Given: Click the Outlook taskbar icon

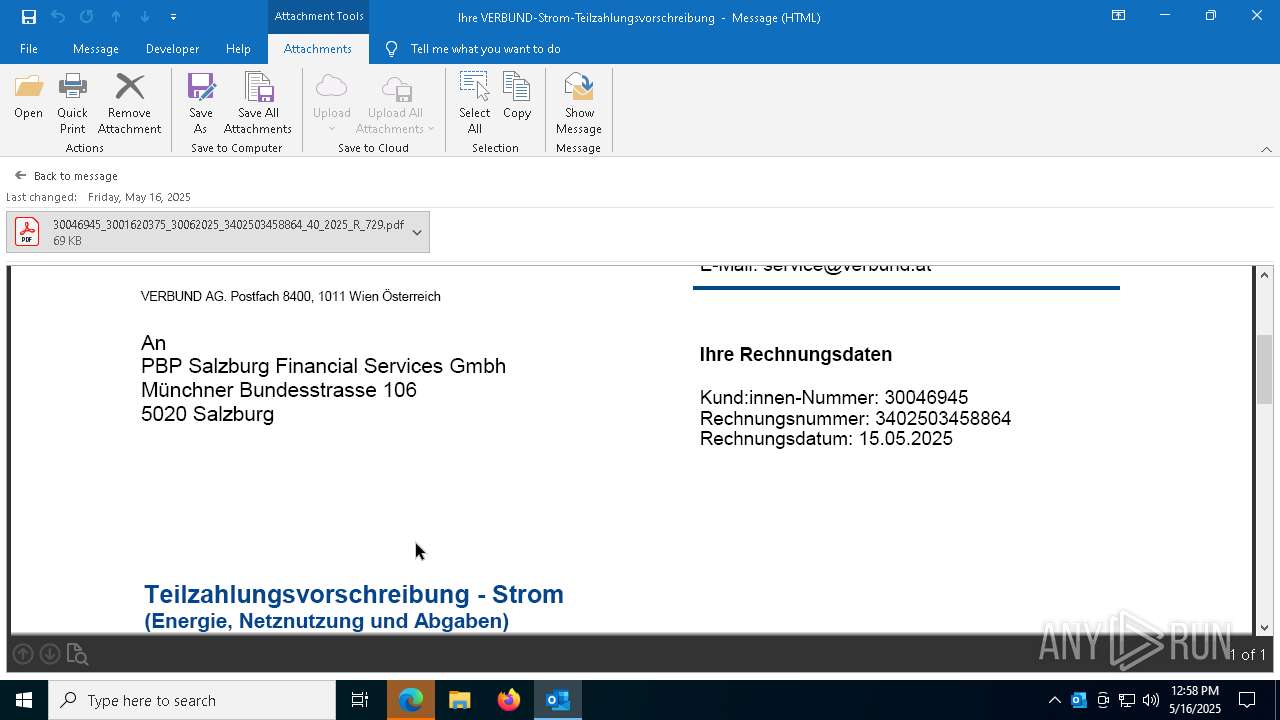Looking at the screenshot, I should [x=558, y=700].
